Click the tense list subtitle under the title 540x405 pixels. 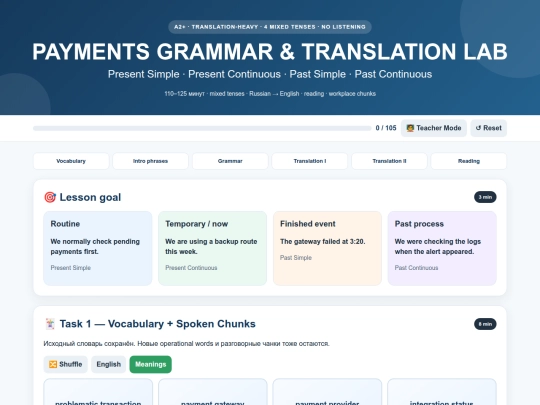[270, 74]
